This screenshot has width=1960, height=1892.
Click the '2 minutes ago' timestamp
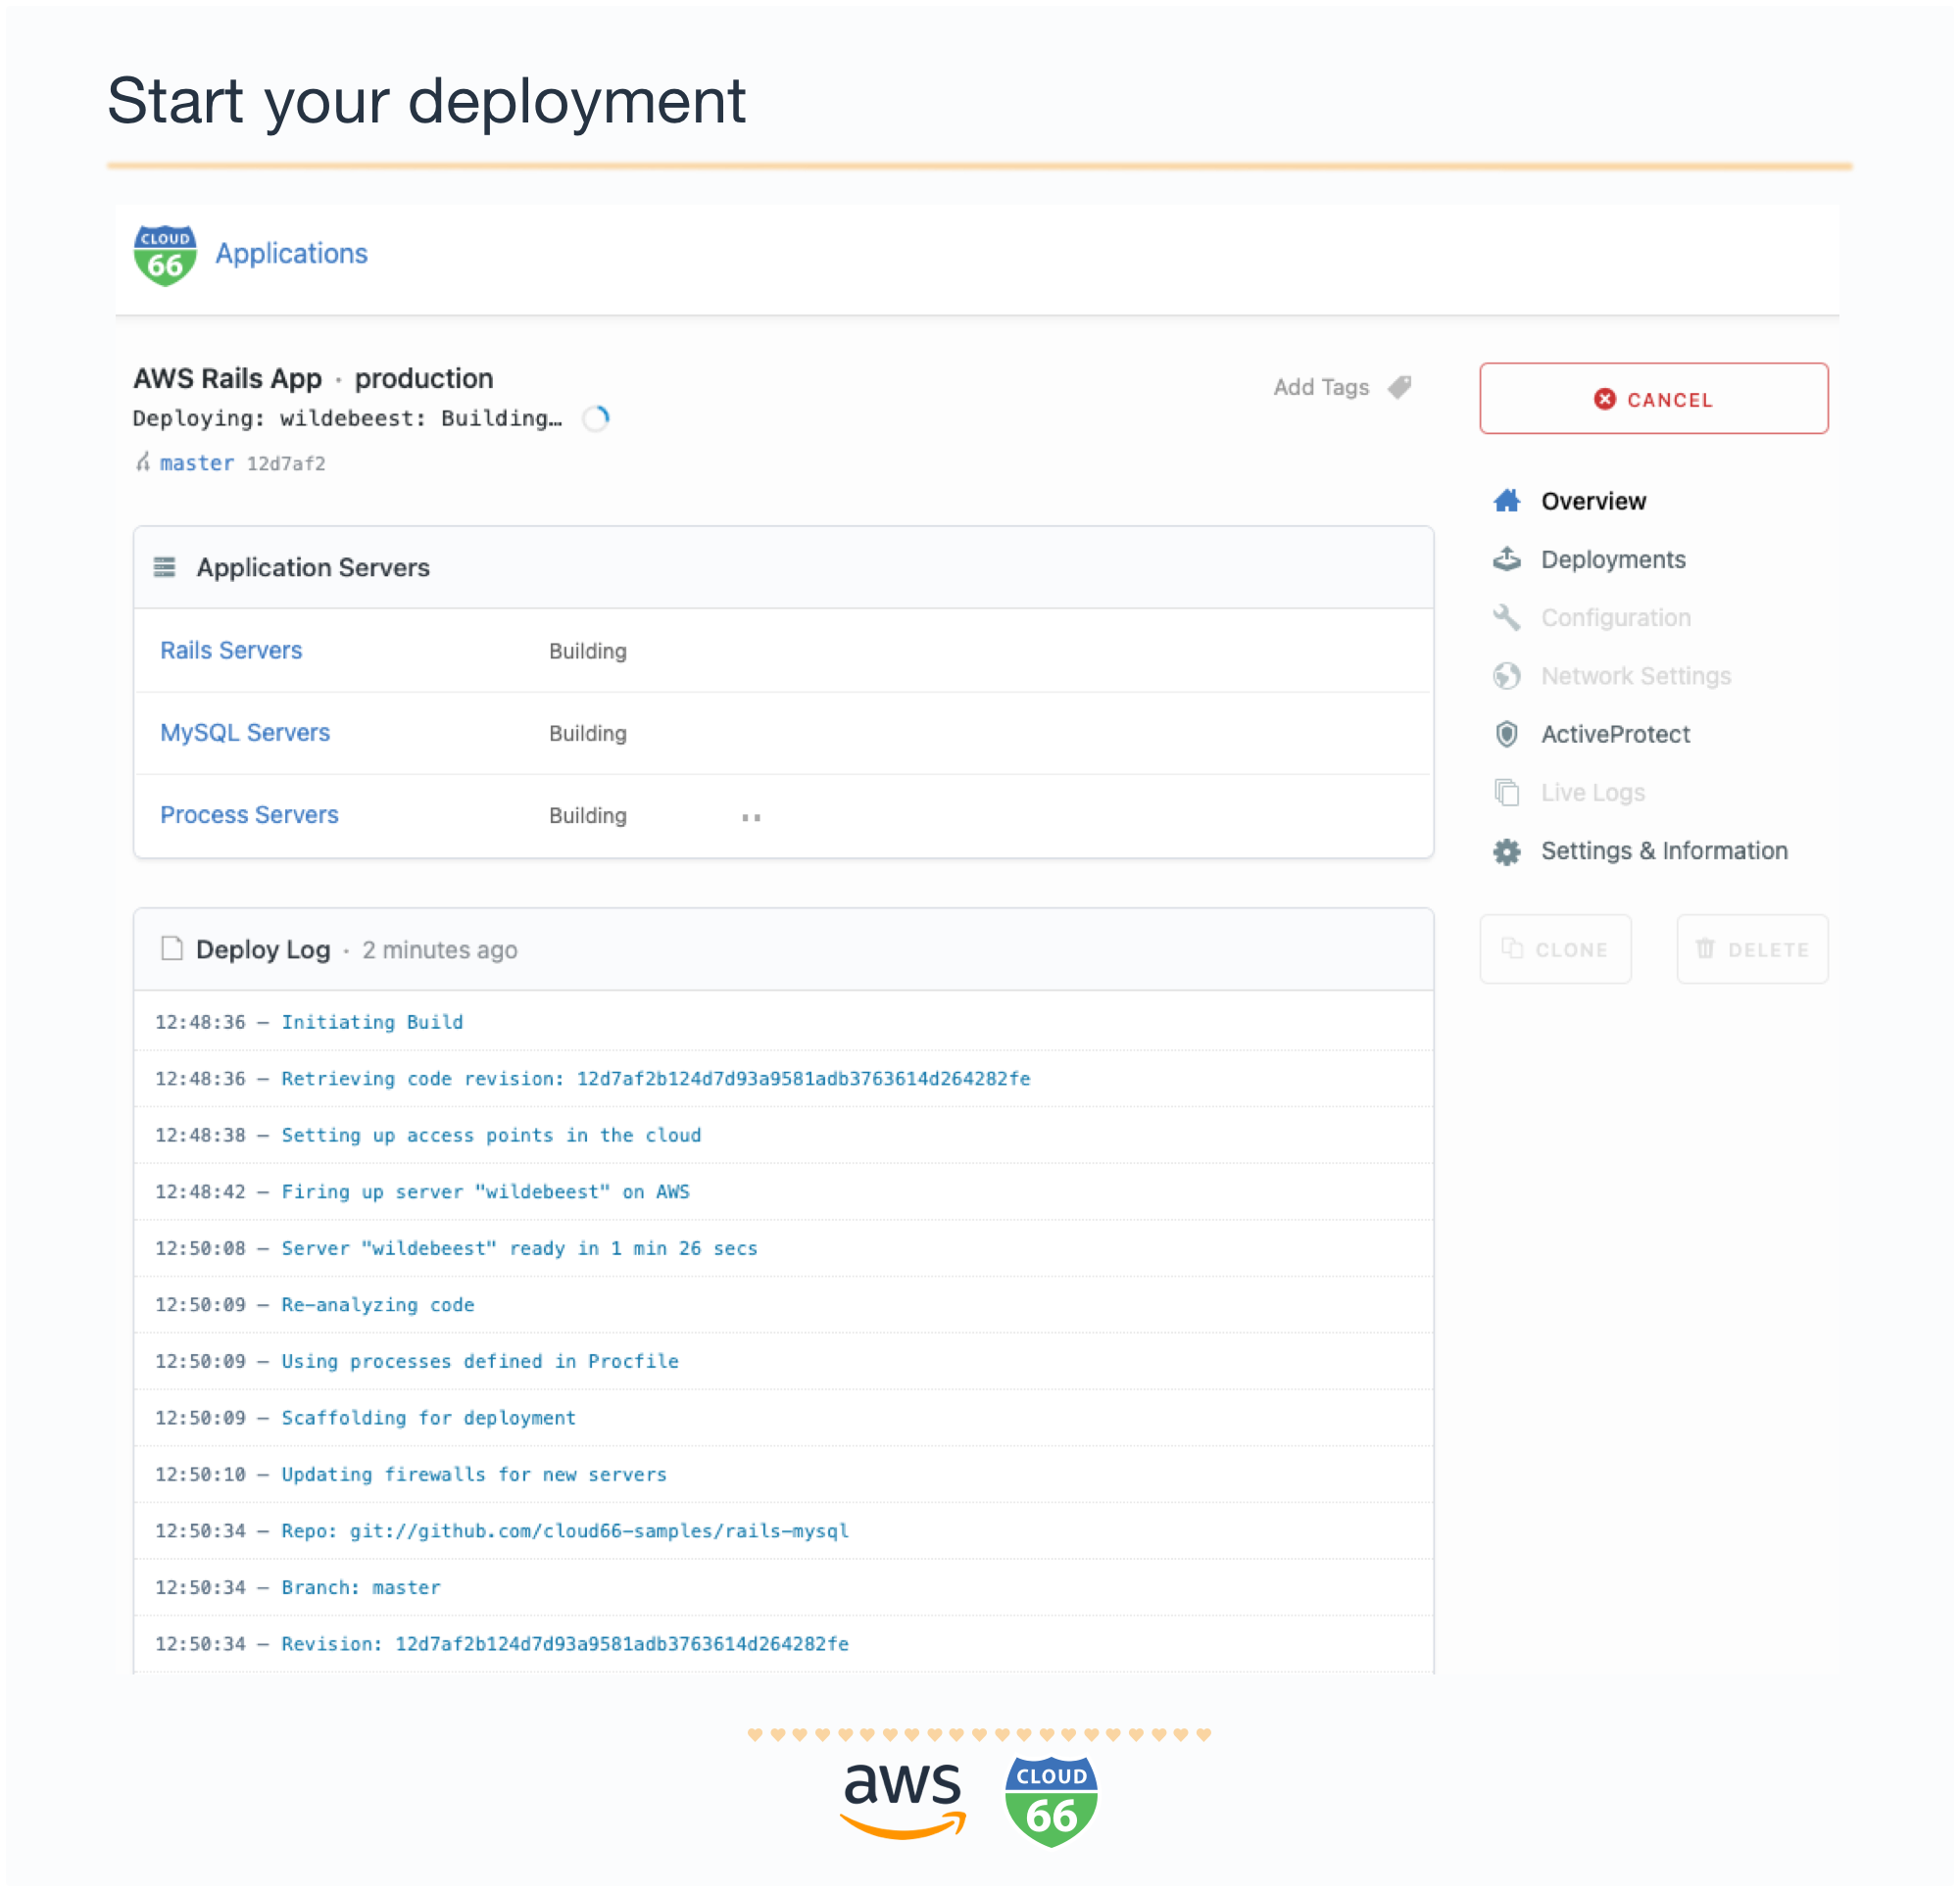pos(440,950)
